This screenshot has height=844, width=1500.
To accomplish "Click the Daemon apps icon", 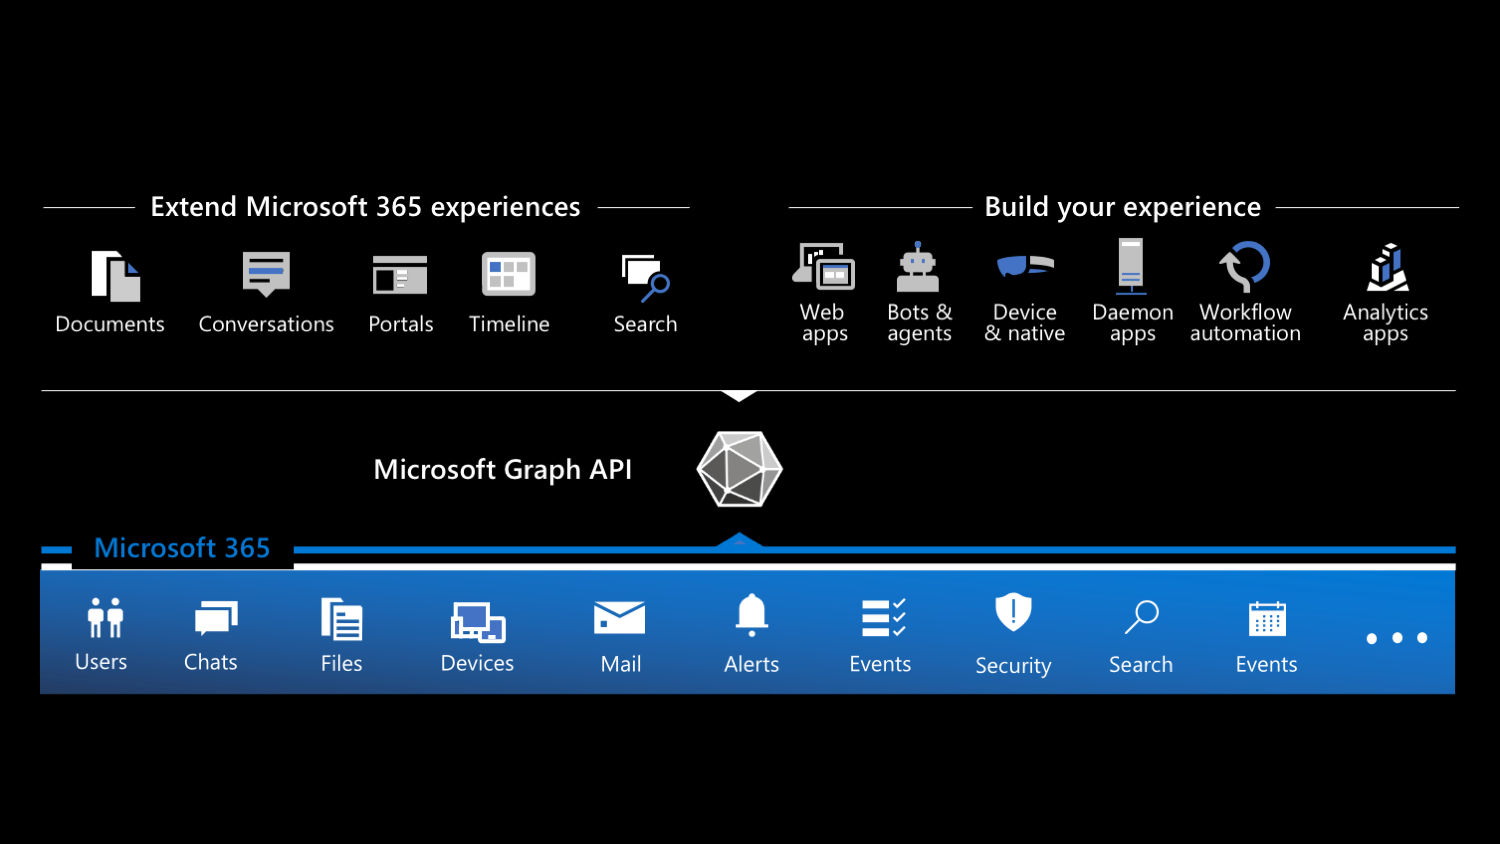I will coord(1131,266).
